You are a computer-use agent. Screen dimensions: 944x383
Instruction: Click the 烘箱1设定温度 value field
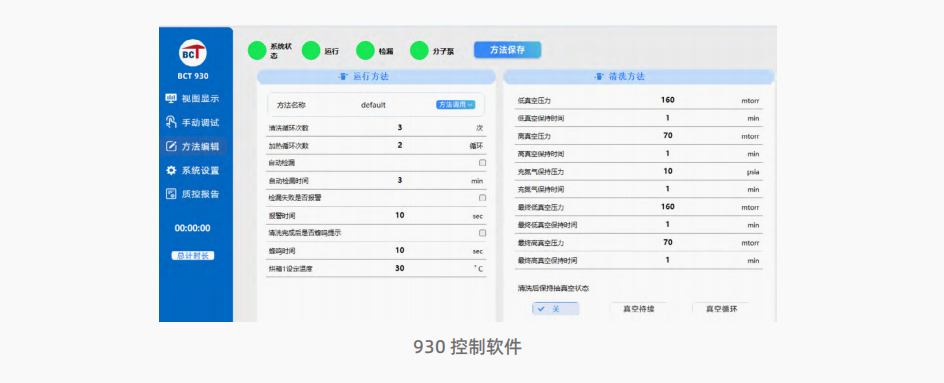(399, 268)
